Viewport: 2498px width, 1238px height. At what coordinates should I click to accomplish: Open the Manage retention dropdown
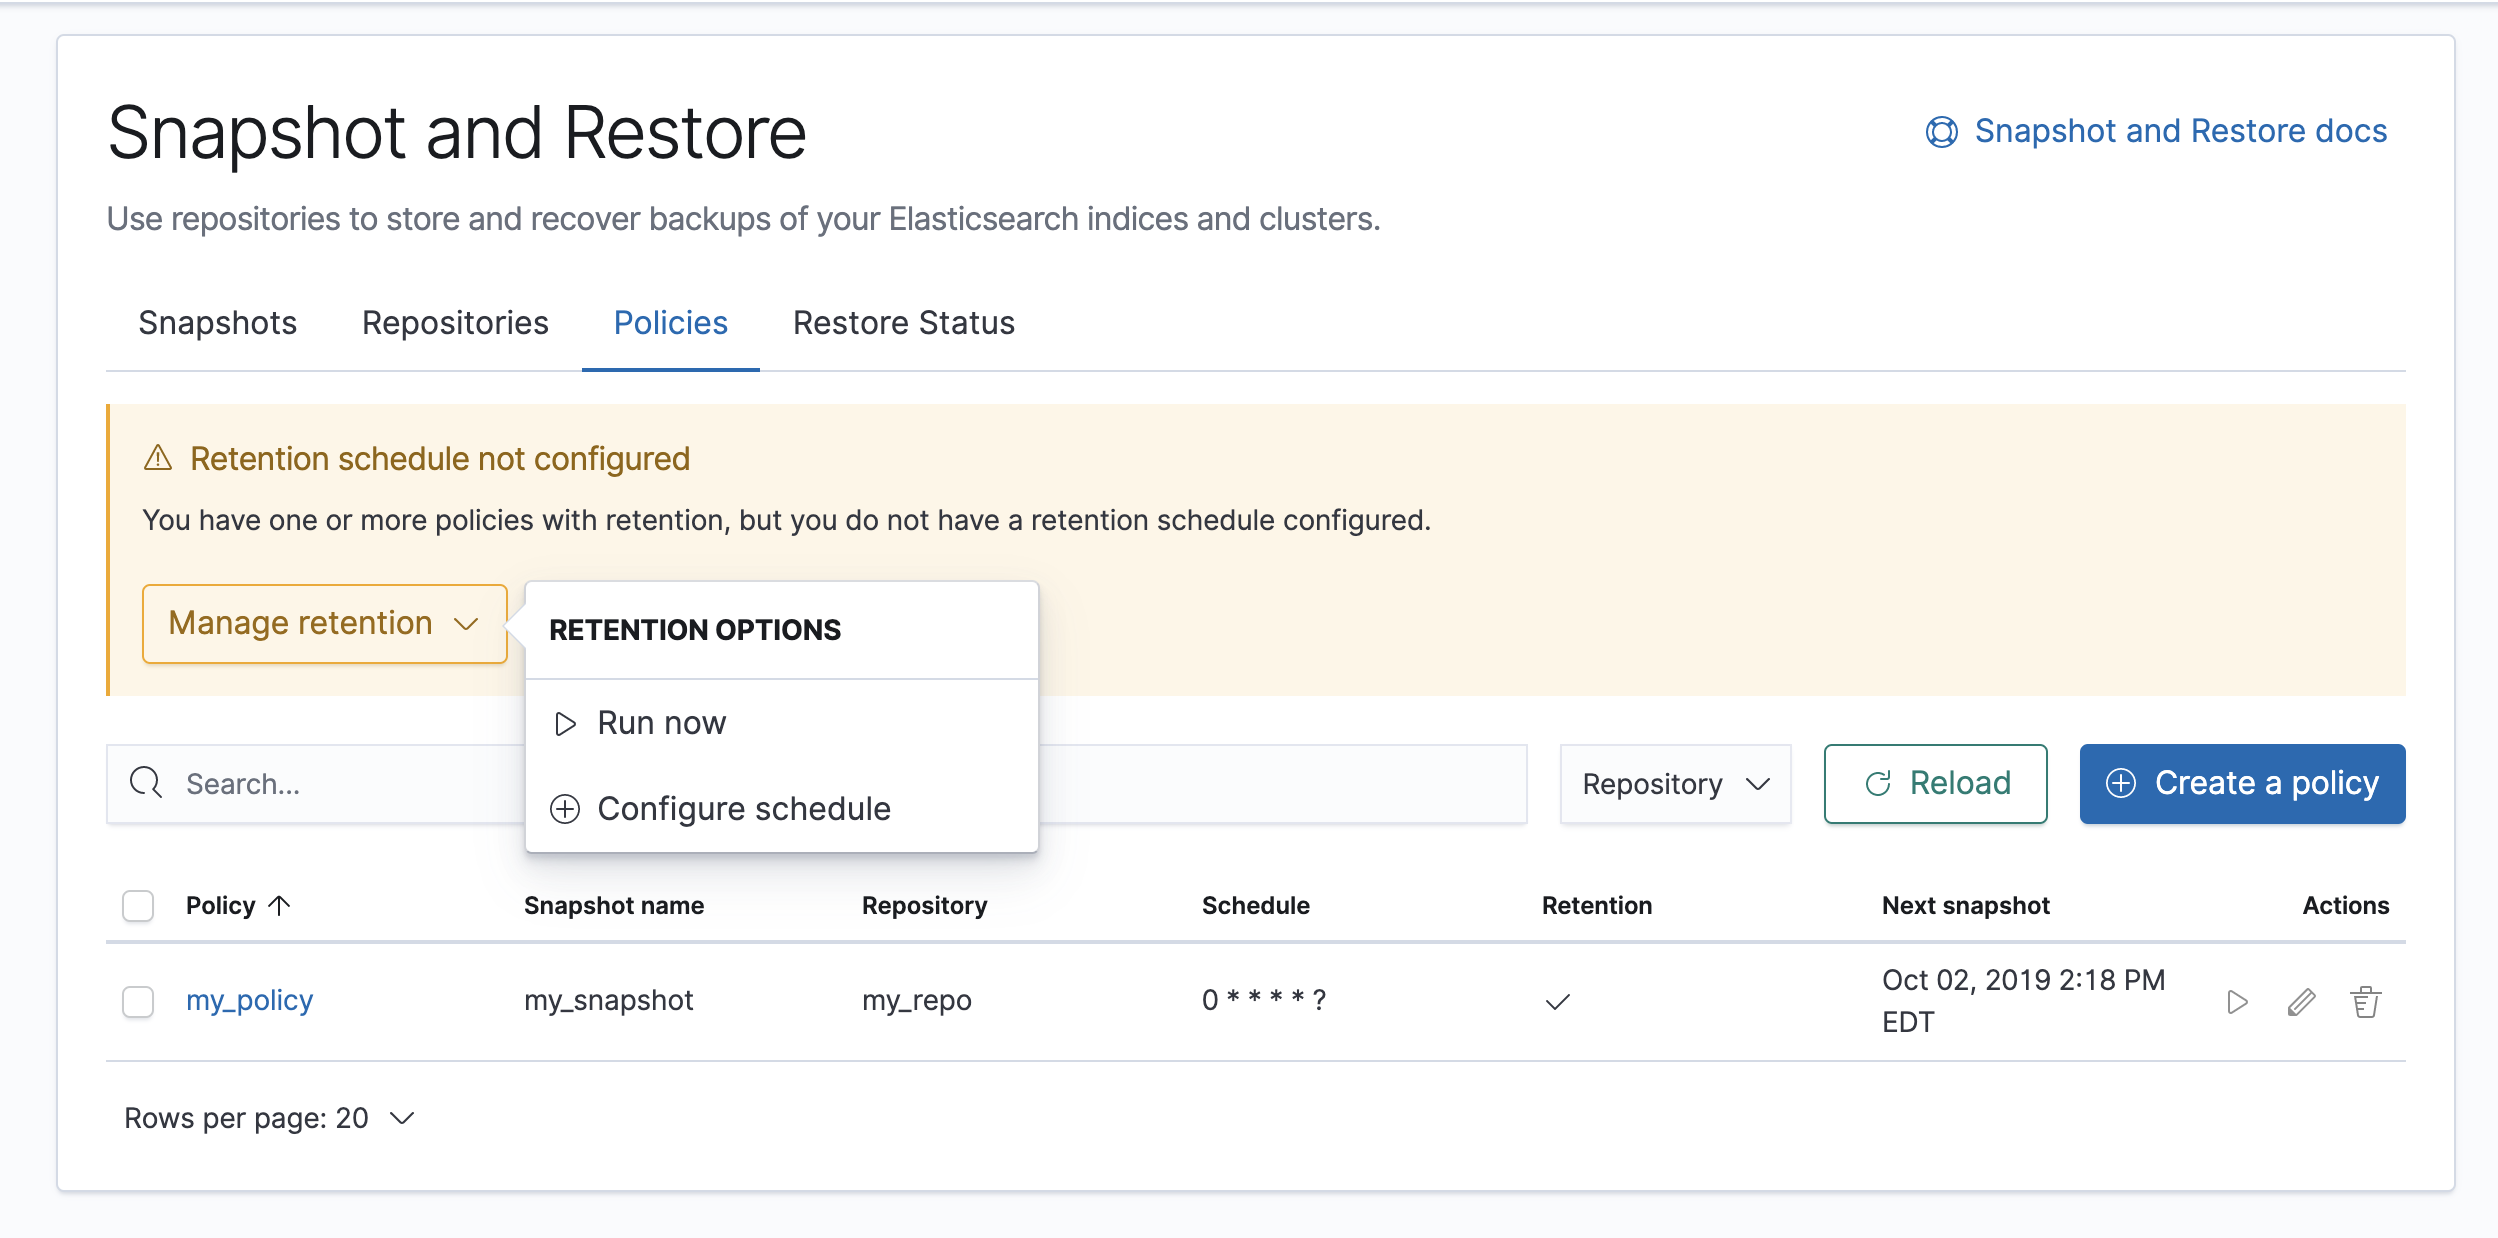tap(324, 623)
